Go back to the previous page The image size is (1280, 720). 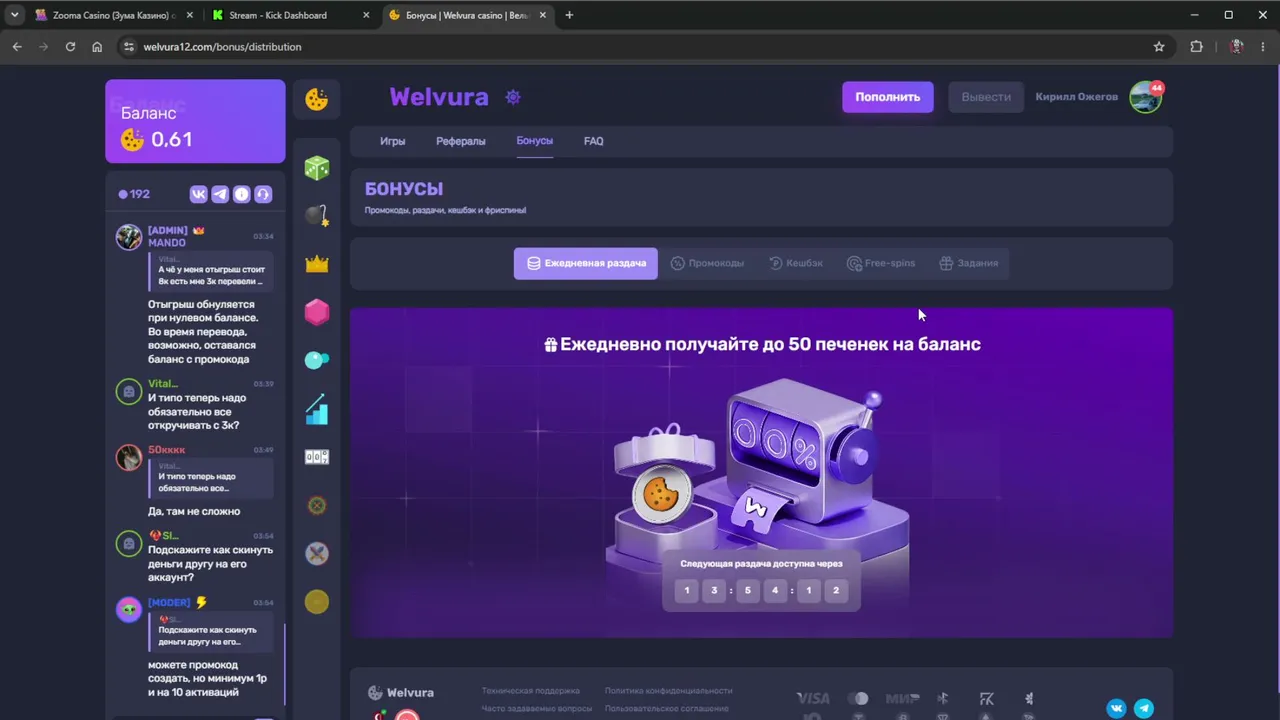coord(17,47)
